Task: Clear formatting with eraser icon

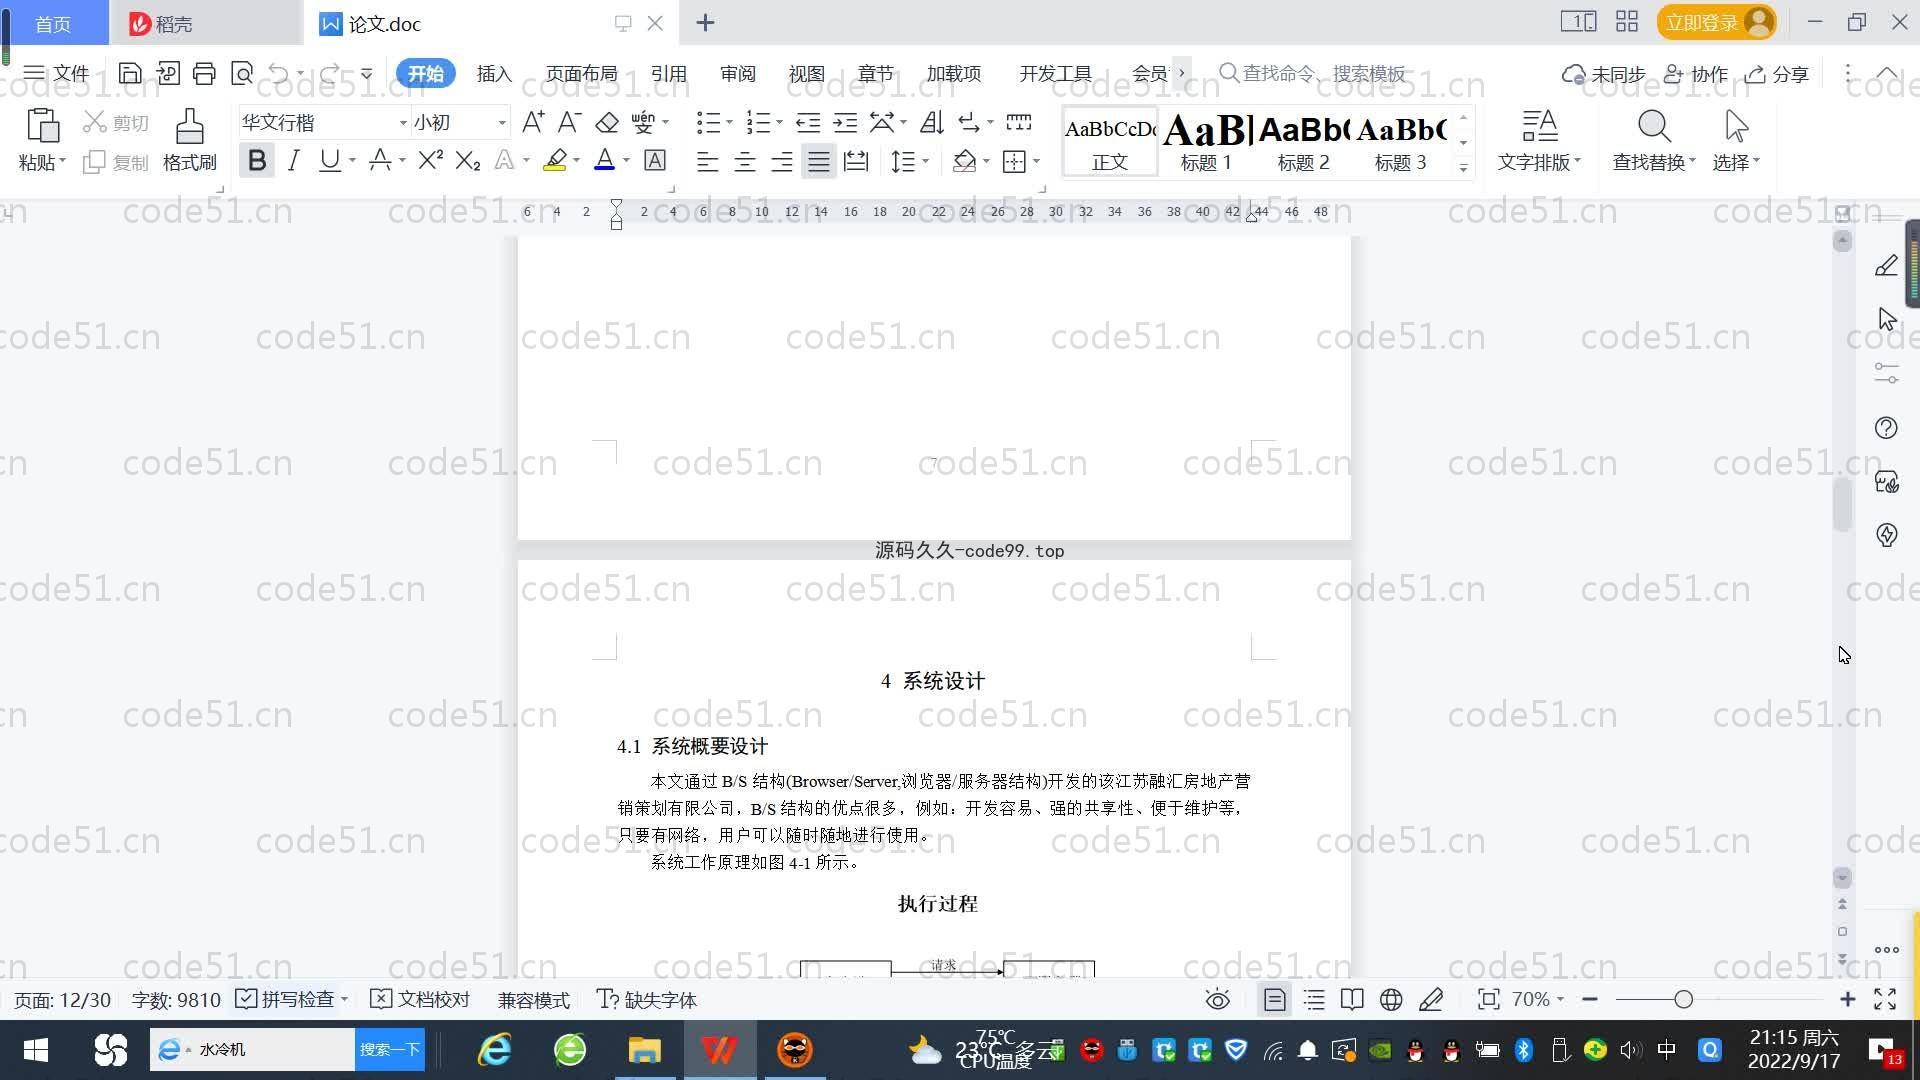Action: [x=607, y=122]
